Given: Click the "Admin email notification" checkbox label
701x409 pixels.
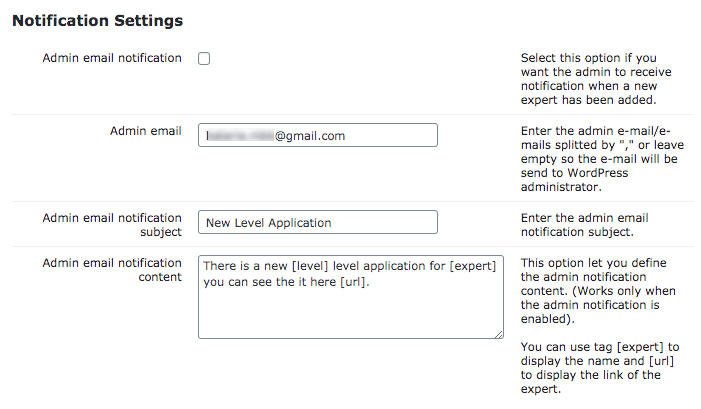Looking at the screenshot, I should pos(112,58).
